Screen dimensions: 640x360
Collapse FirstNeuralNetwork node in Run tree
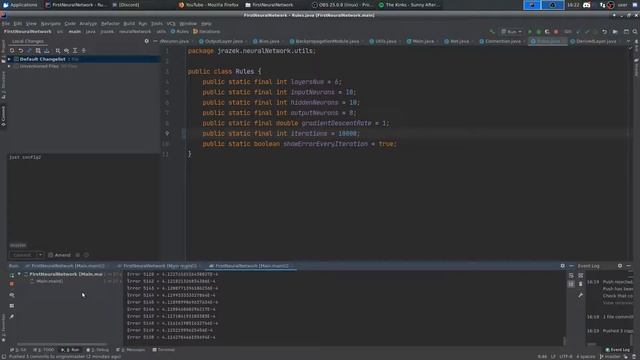tap(19, 274)
